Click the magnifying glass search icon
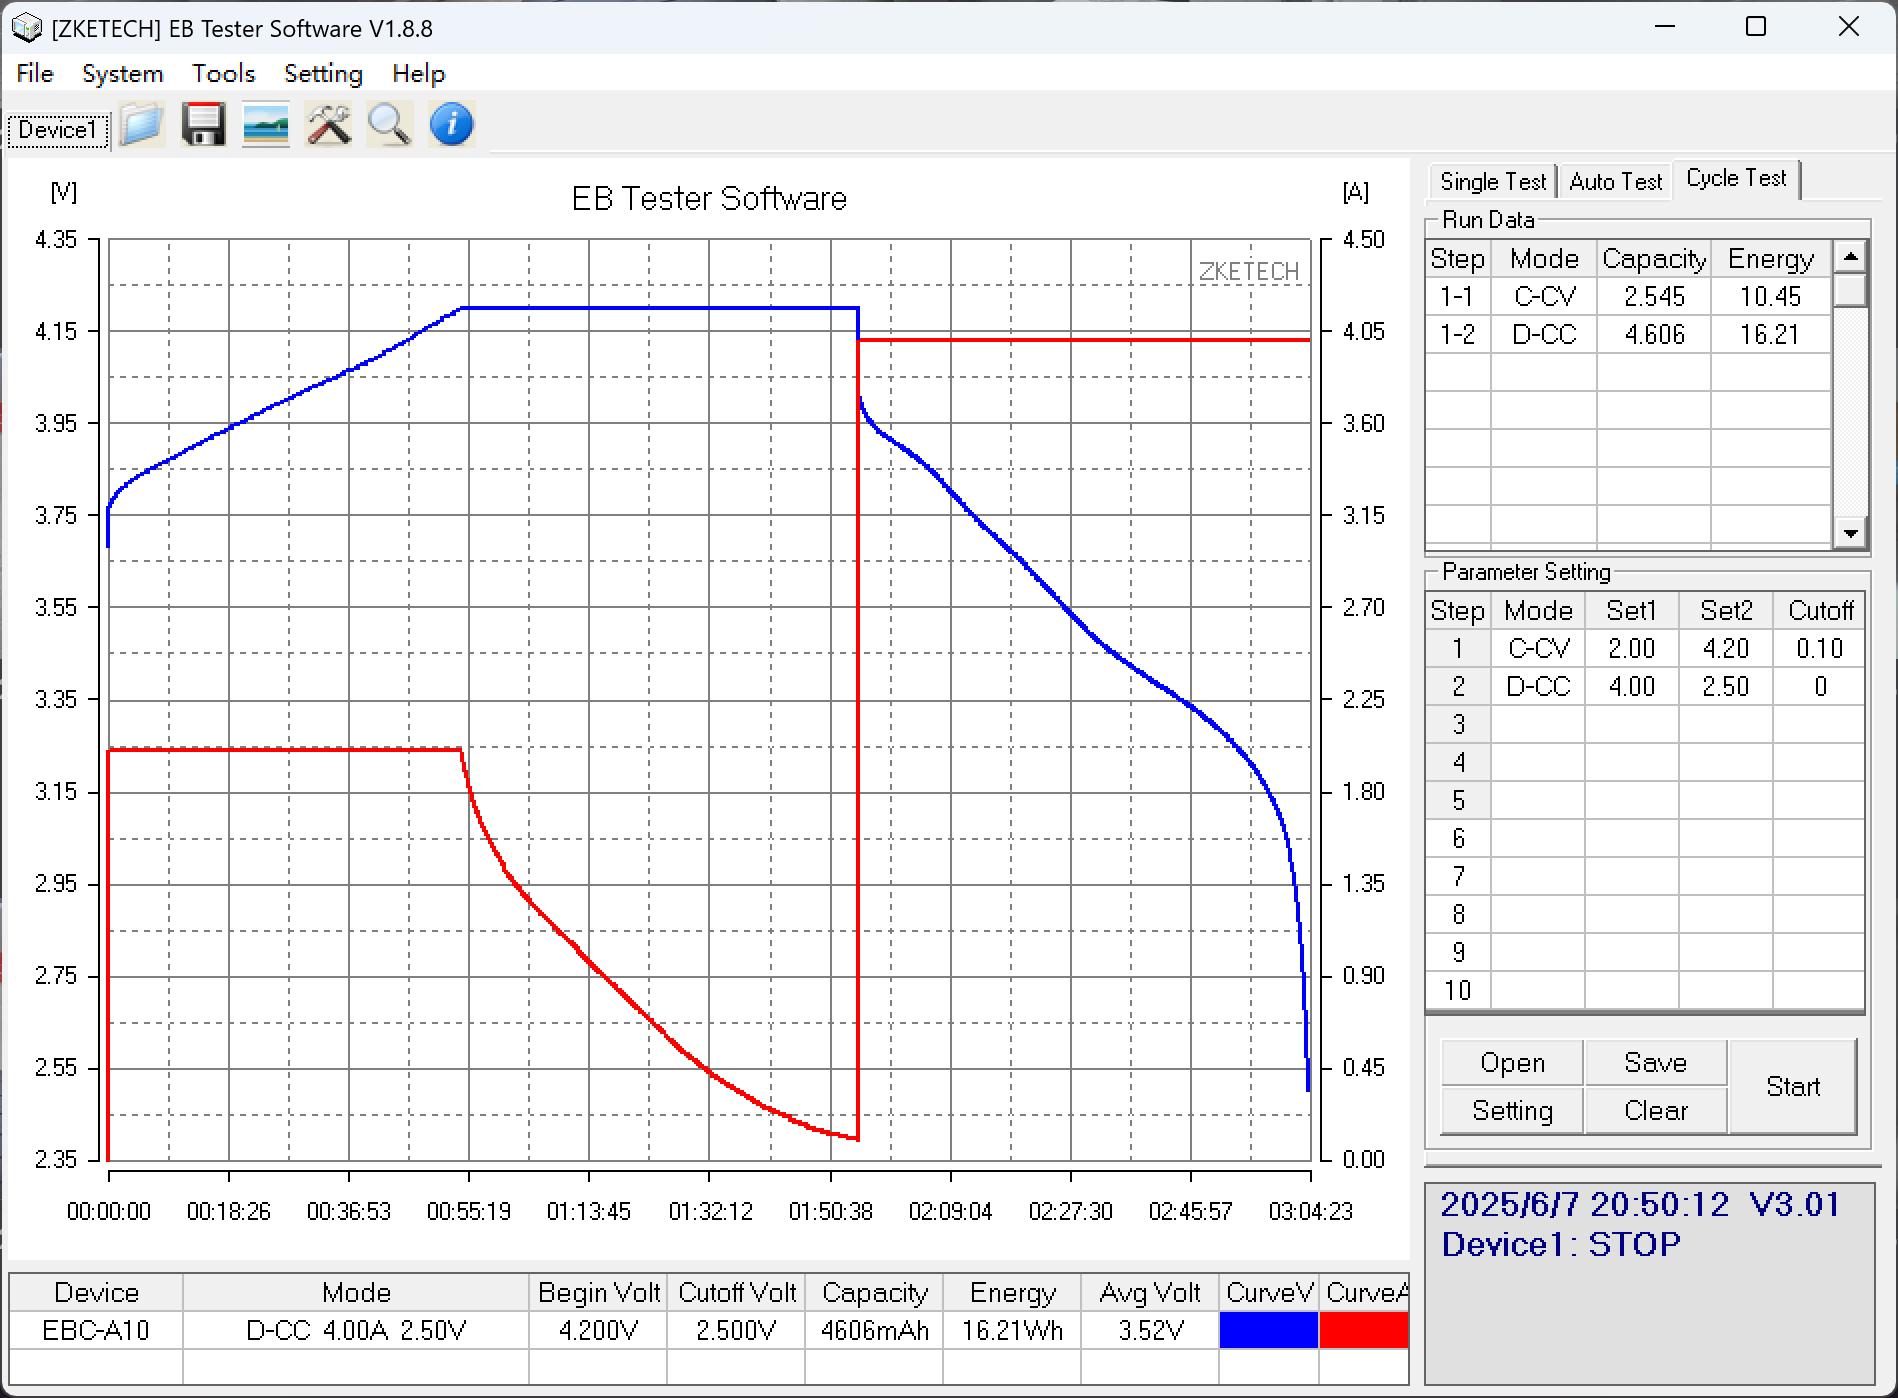1898x1398 pixels. (389, 126)
